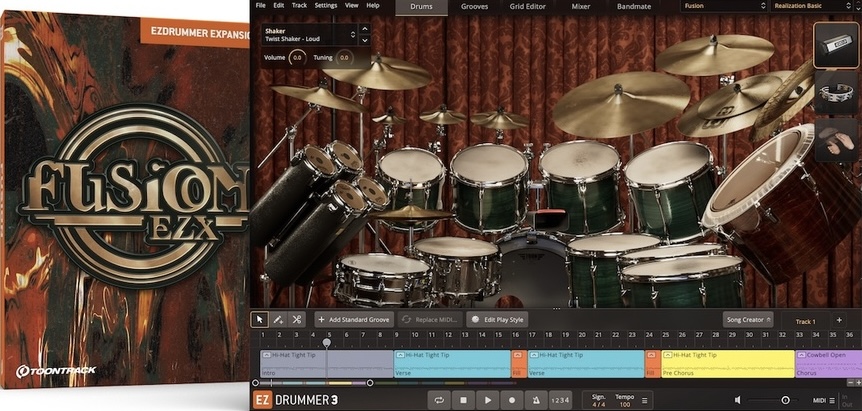The height and width of the screenshot is (411, 862).
Task: Add a new track with plus
Action: tap(839, 320)
